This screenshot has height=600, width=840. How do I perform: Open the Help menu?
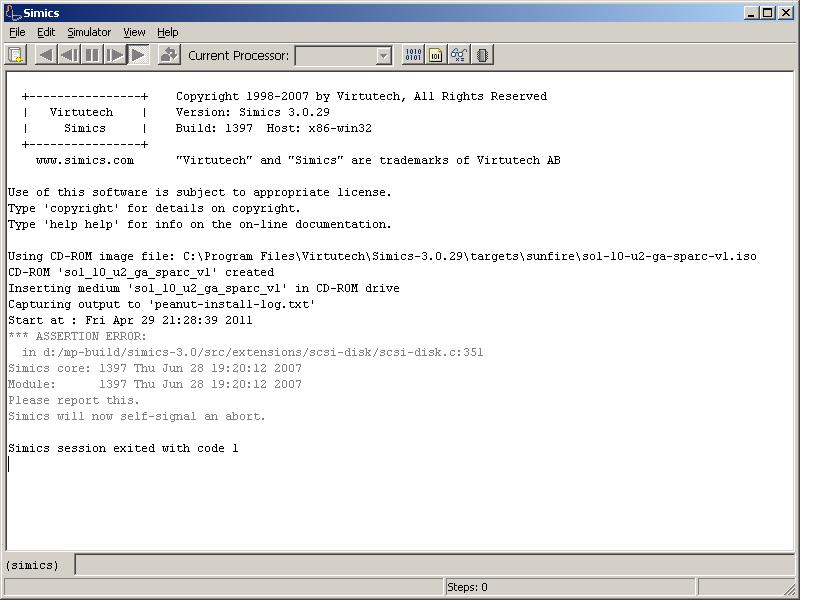(x=168, y=32)
